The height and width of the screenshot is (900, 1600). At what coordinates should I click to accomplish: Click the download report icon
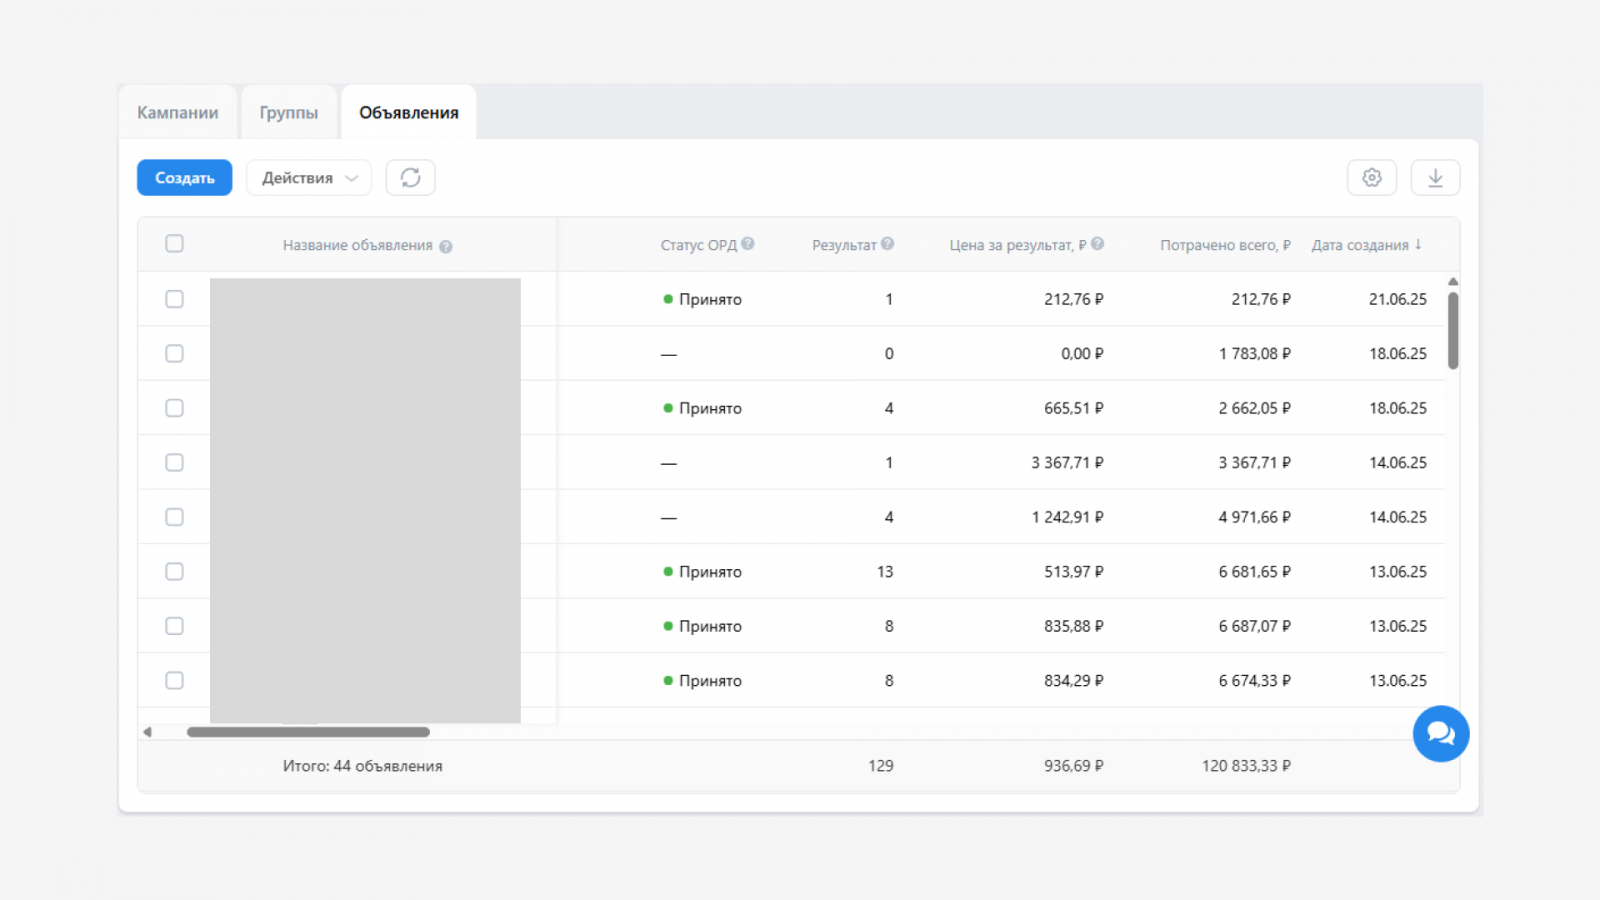pyautogui.click(x=1435, y=178)
